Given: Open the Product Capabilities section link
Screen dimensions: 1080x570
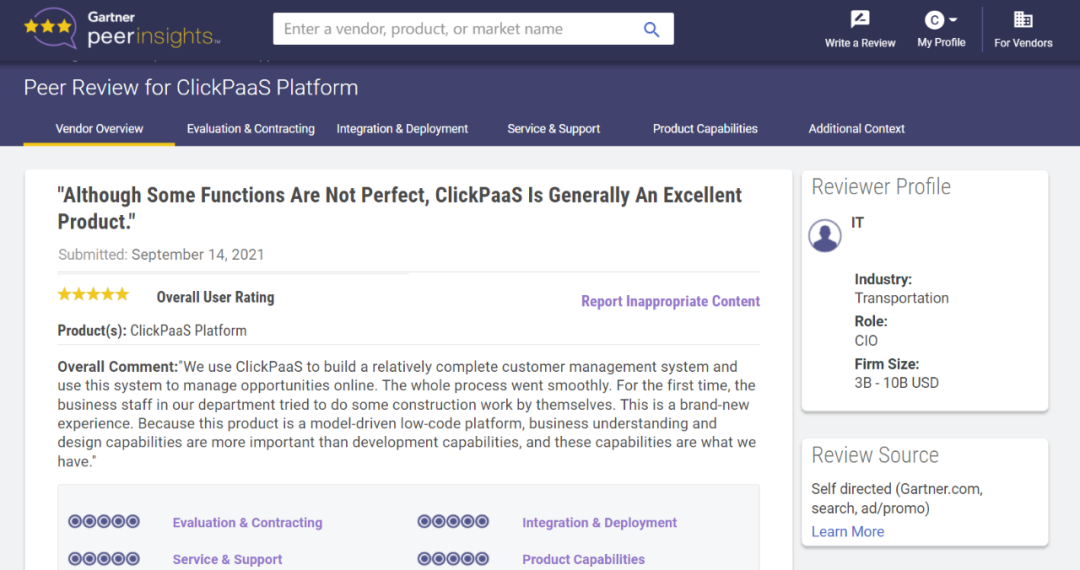Looking at the screenshot, I should 583,559.
